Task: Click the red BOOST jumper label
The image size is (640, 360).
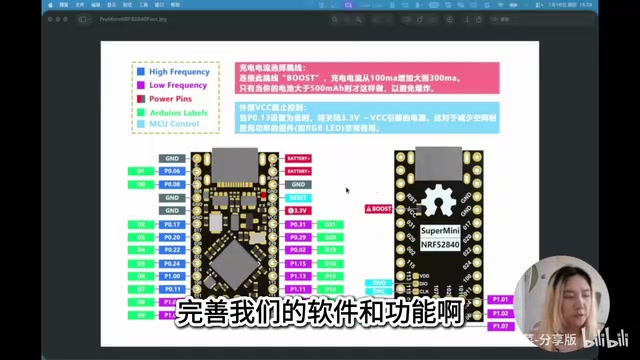Action: (x=378, y=209)
